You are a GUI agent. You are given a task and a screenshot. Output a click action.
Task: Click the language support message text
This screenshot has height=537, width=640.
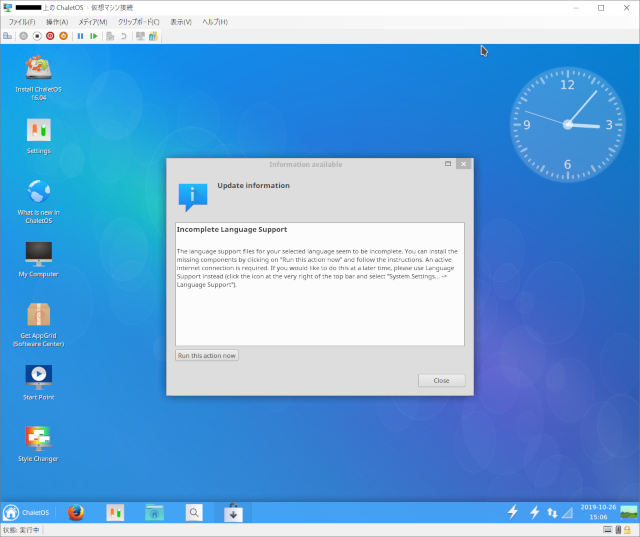pyautogui.click(x=317, y=268)
